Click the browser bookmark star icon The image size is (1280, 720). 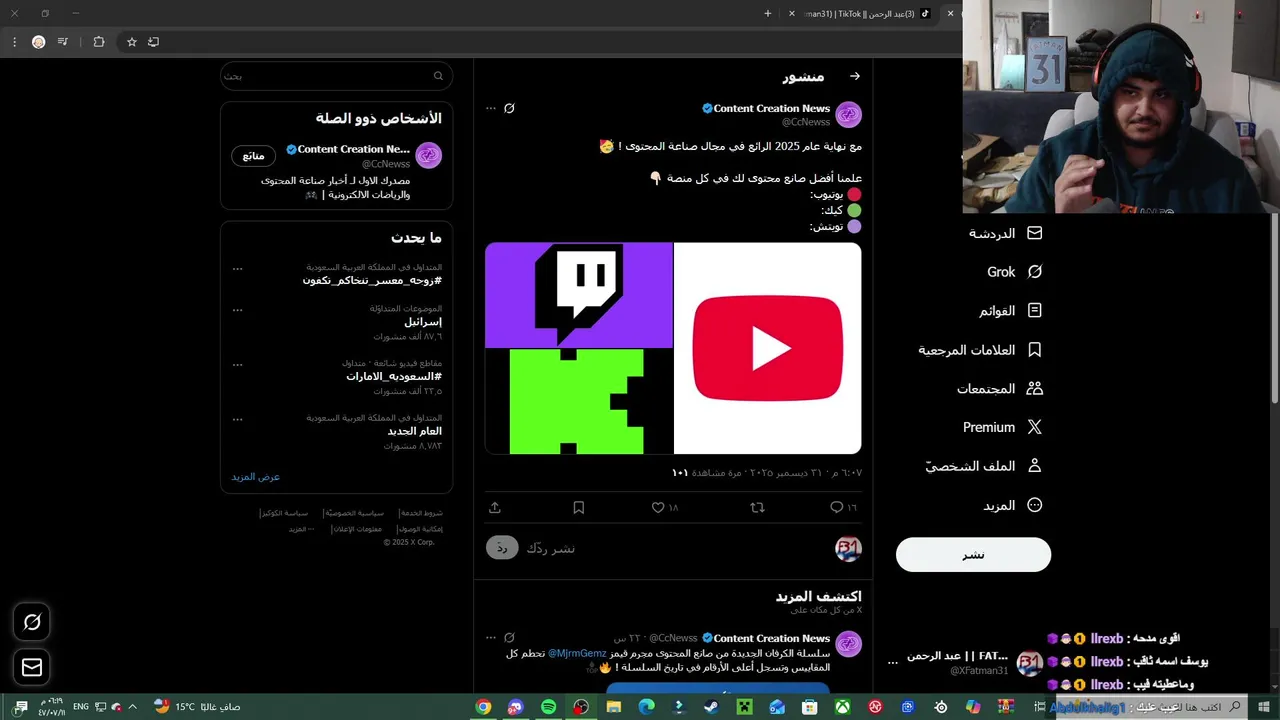click(x=131, y=42)
